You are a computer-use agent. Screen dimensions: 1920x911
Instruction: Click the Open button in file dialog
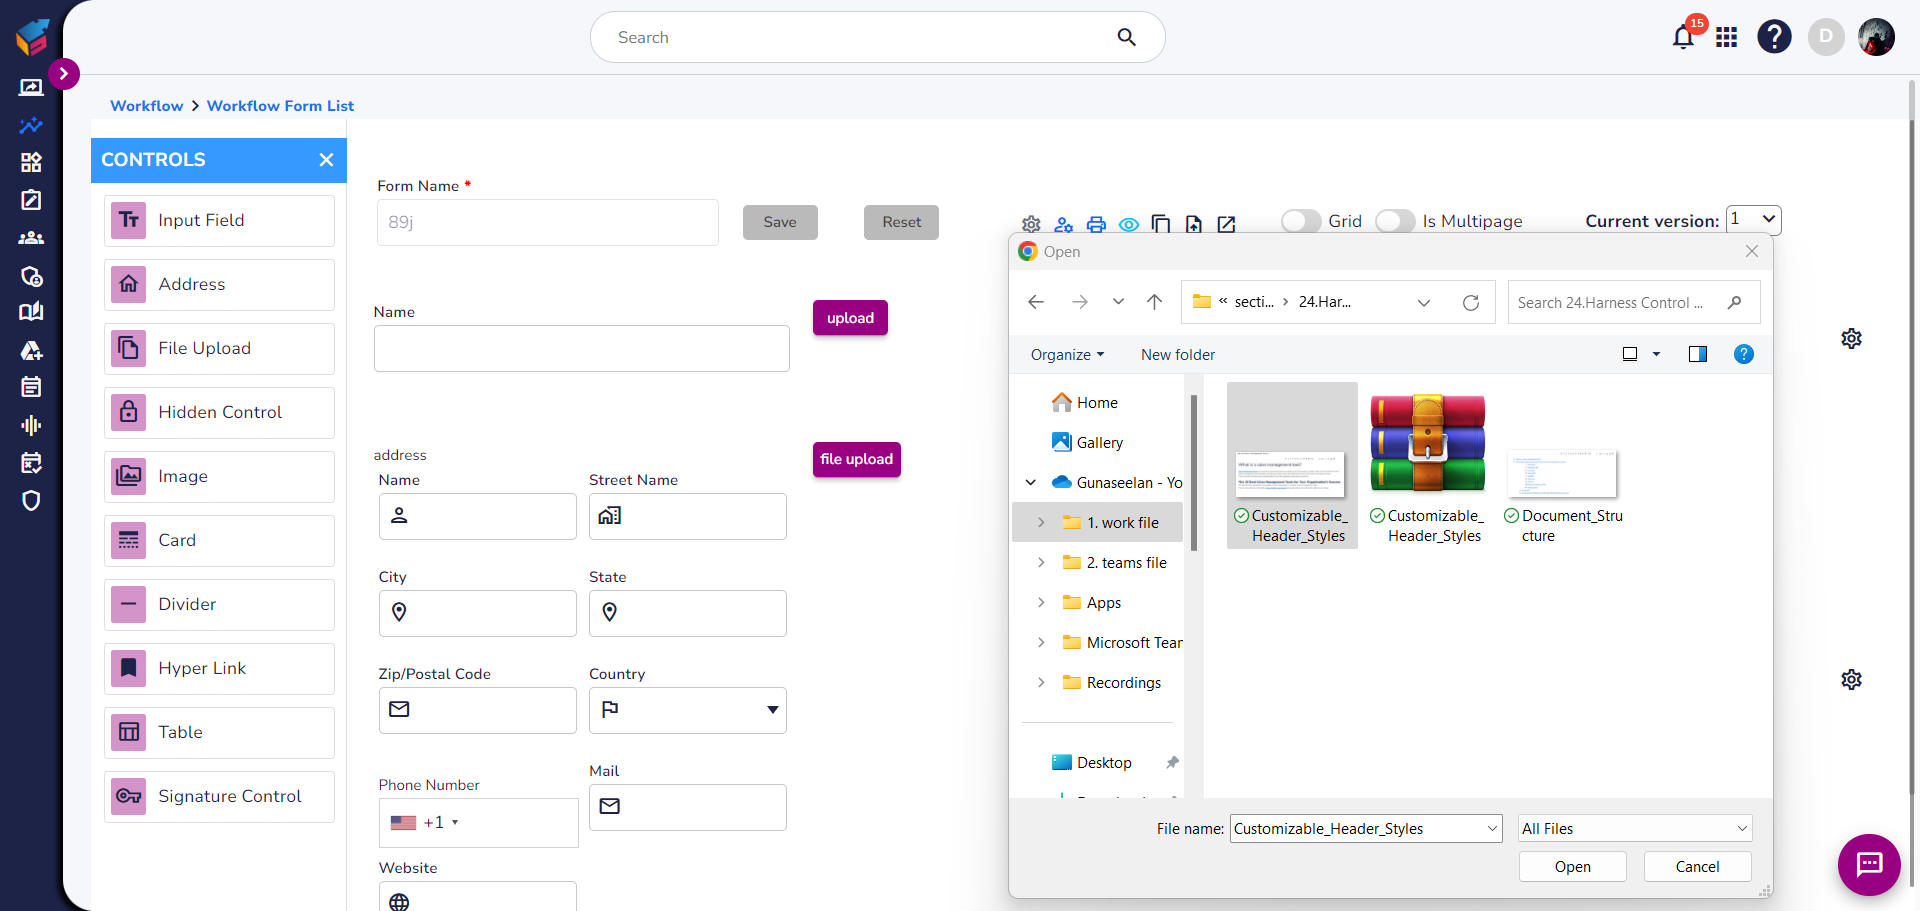pyautogui.click(x=1572, y=867)
